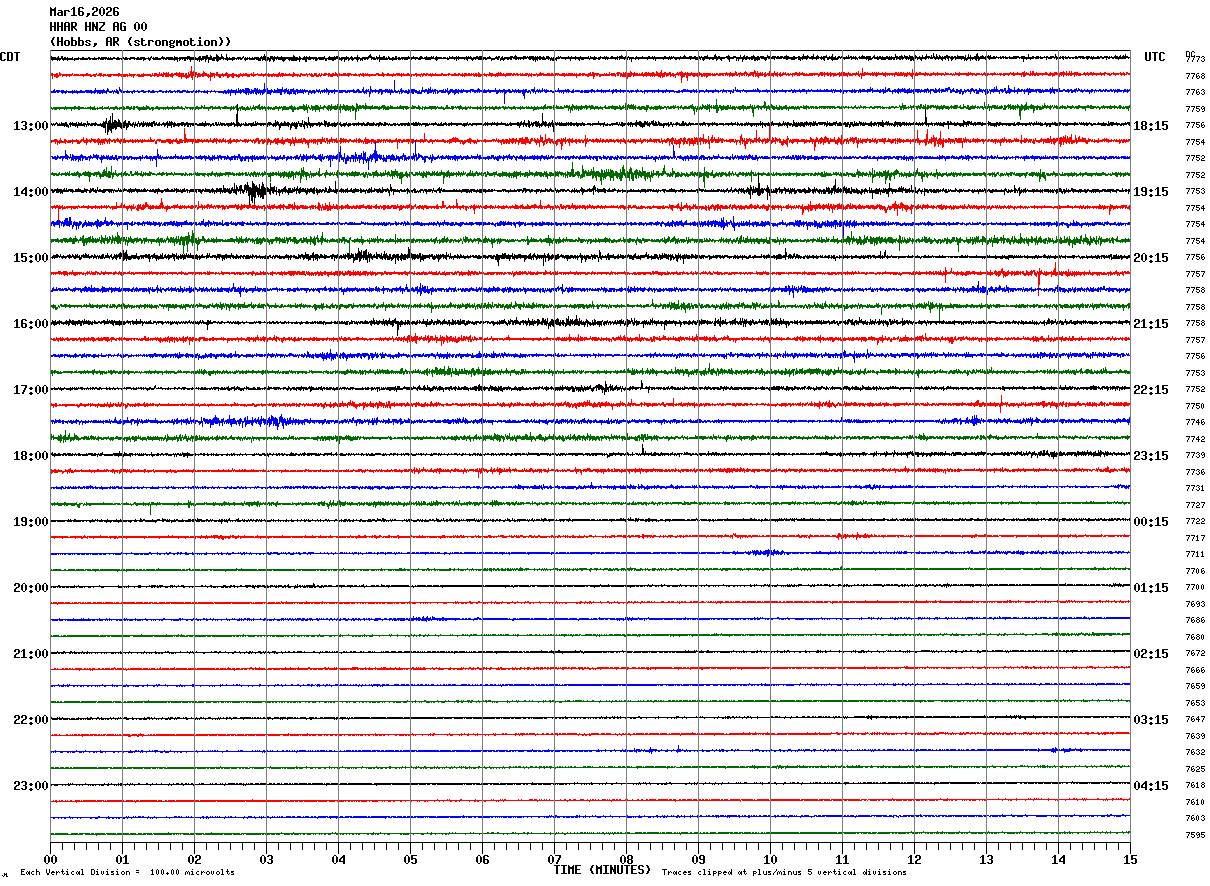Click the DC offset value '7659'
This screenshot has width=1210, height=886.
(x=1195, y=686)
